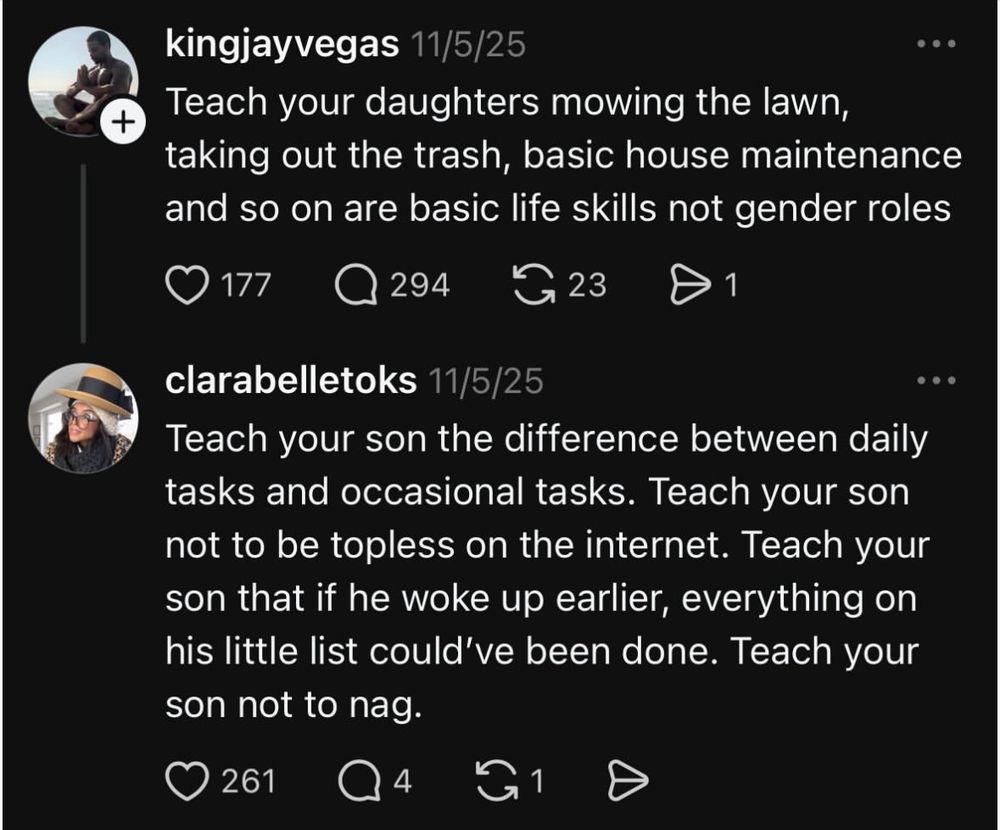Image resolution: width=1000 pixels, height=830 pixels.
Task: Open more options on clarabelletoks's reply
Action: point(935,378)
